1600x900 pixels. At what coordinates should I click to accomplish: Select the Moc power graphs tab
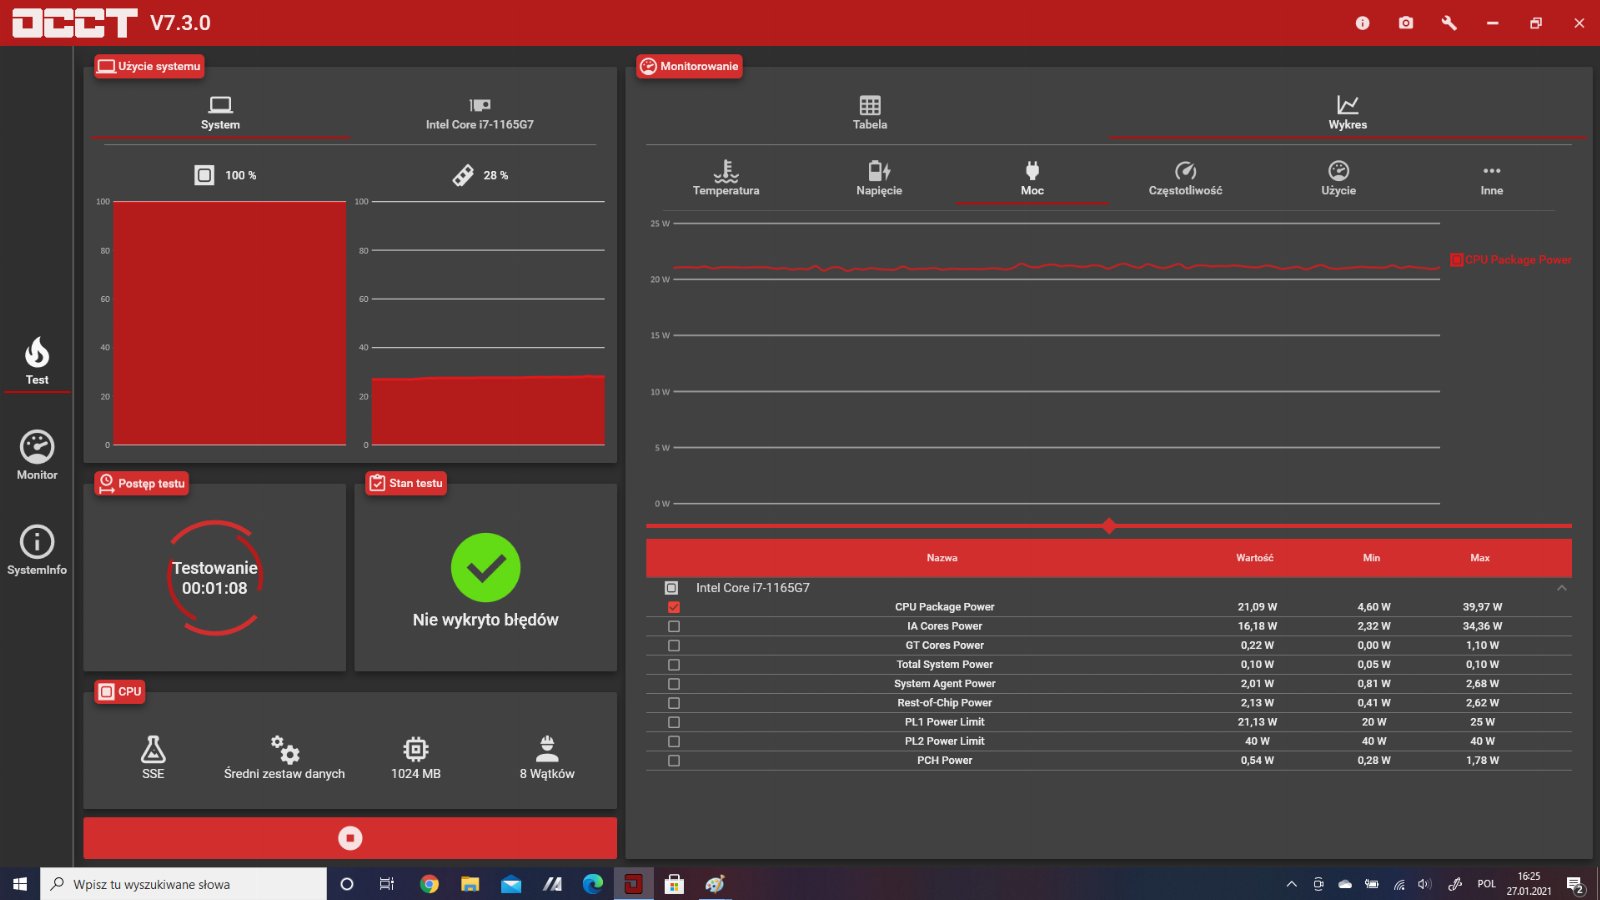coord(1032,178)
